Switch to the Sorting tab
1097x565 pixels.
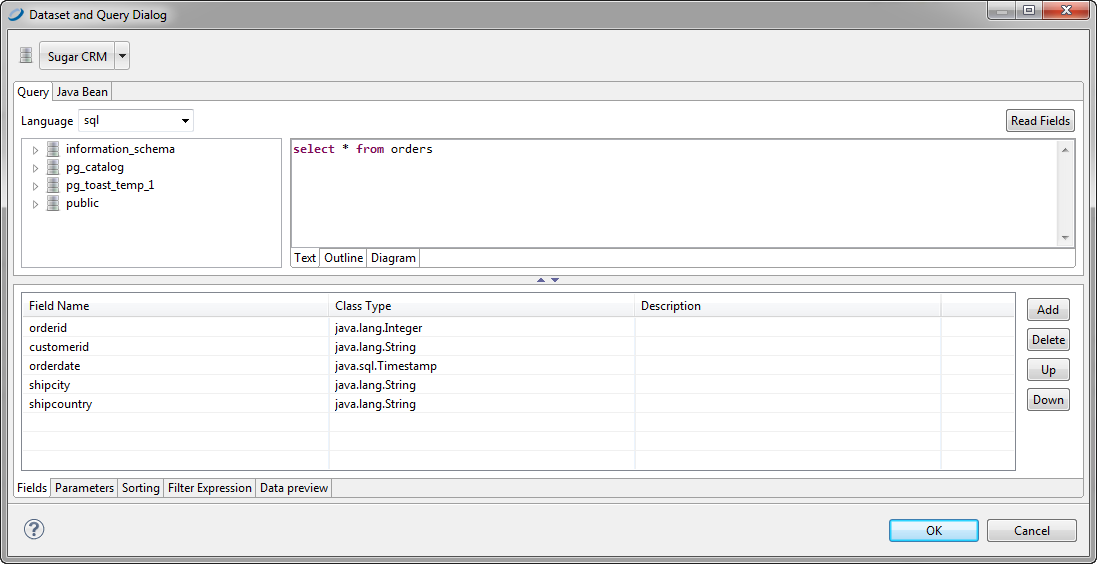pos(141,488)
